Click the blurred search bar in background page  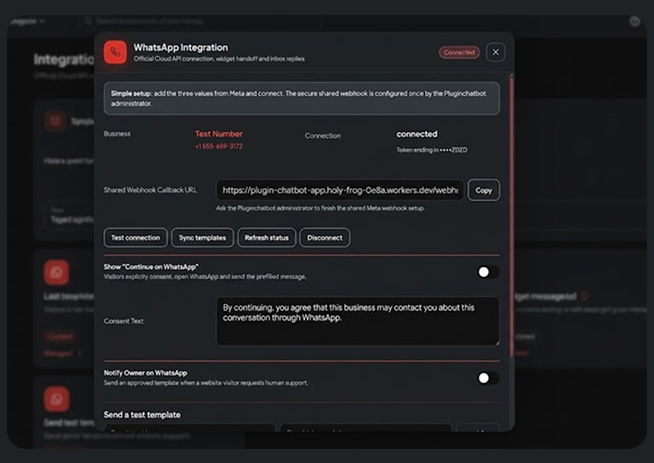[x=200, y=21]
